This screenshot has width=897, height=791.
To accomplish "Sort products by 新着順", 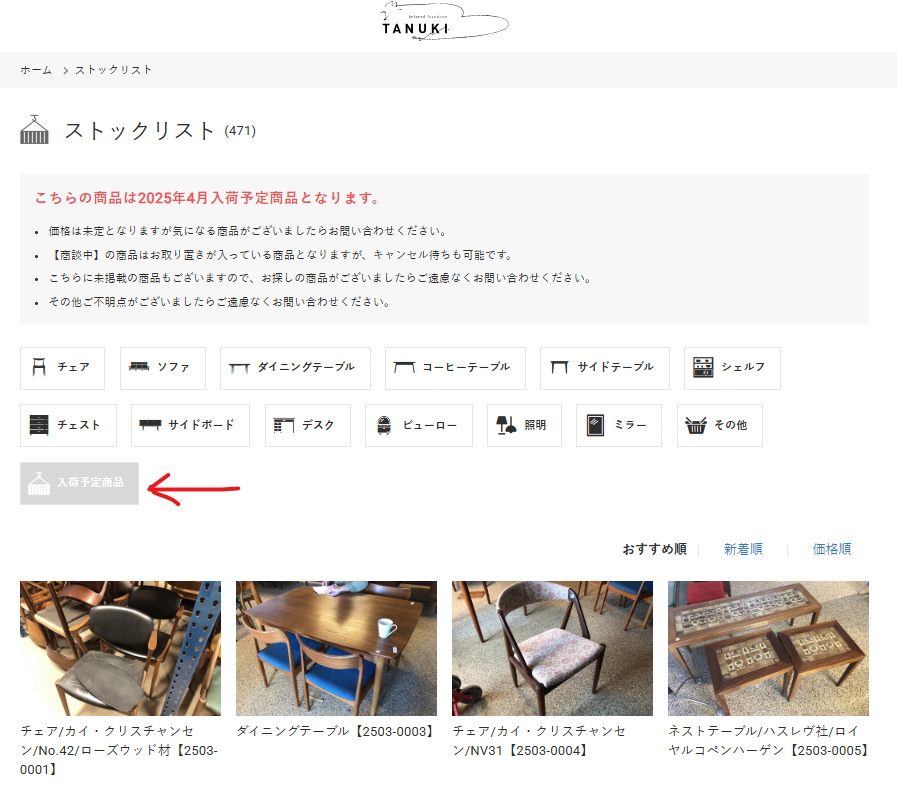I will (x=743, y=549).
